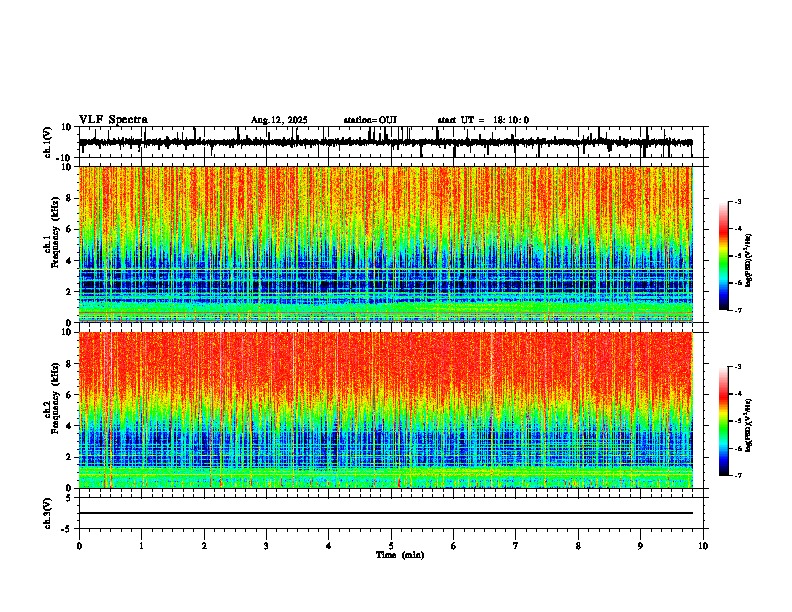Click the '1' minute tick label
Image resolution: width=792 pixels, height=612 pixels.
(141, 546)
